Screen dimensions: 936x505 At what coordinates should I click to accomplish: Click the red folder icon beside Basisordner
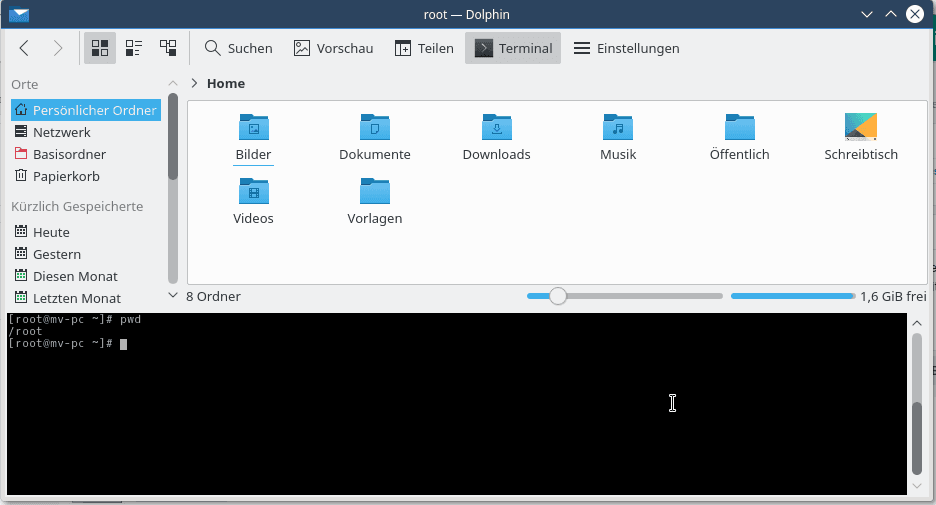pos(21,153)
